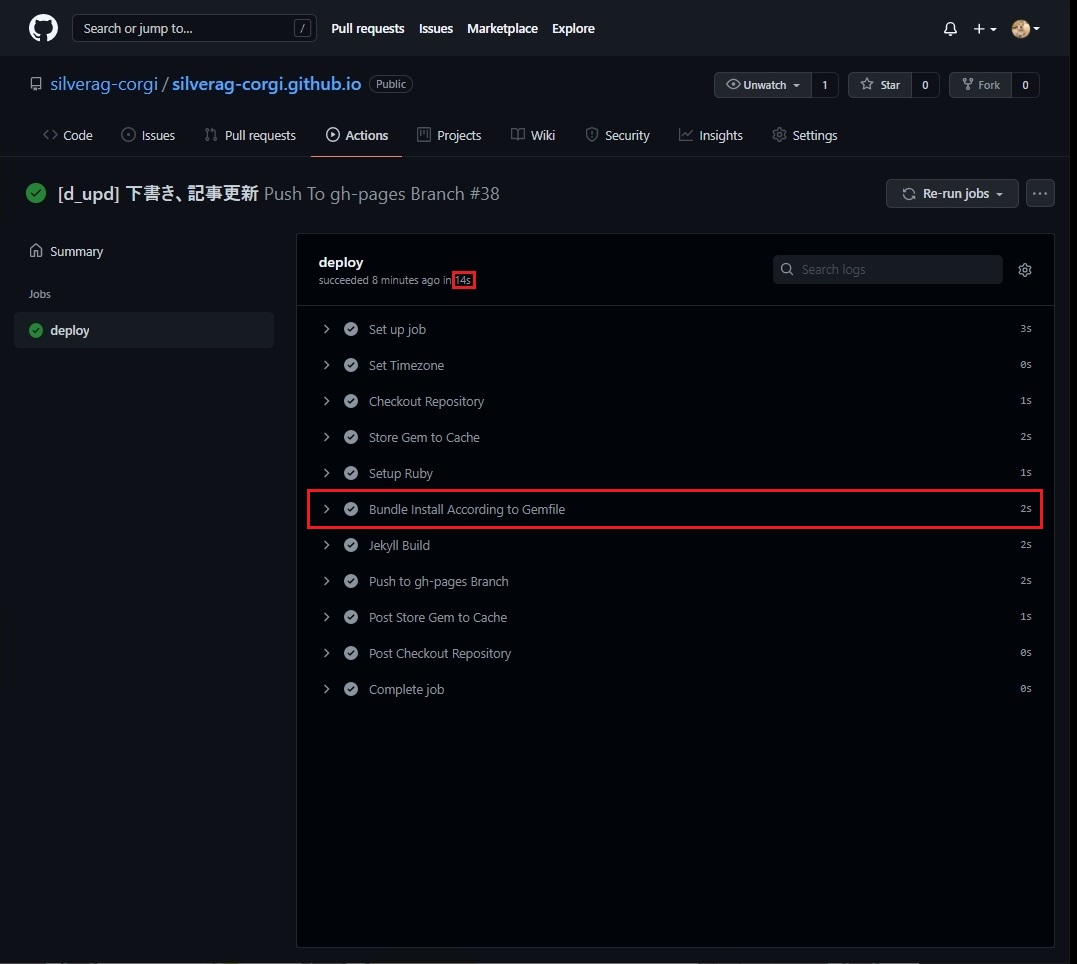Go to the workflow Summary page
This screenshot has height=964, width=1077.
pos(76,251)
